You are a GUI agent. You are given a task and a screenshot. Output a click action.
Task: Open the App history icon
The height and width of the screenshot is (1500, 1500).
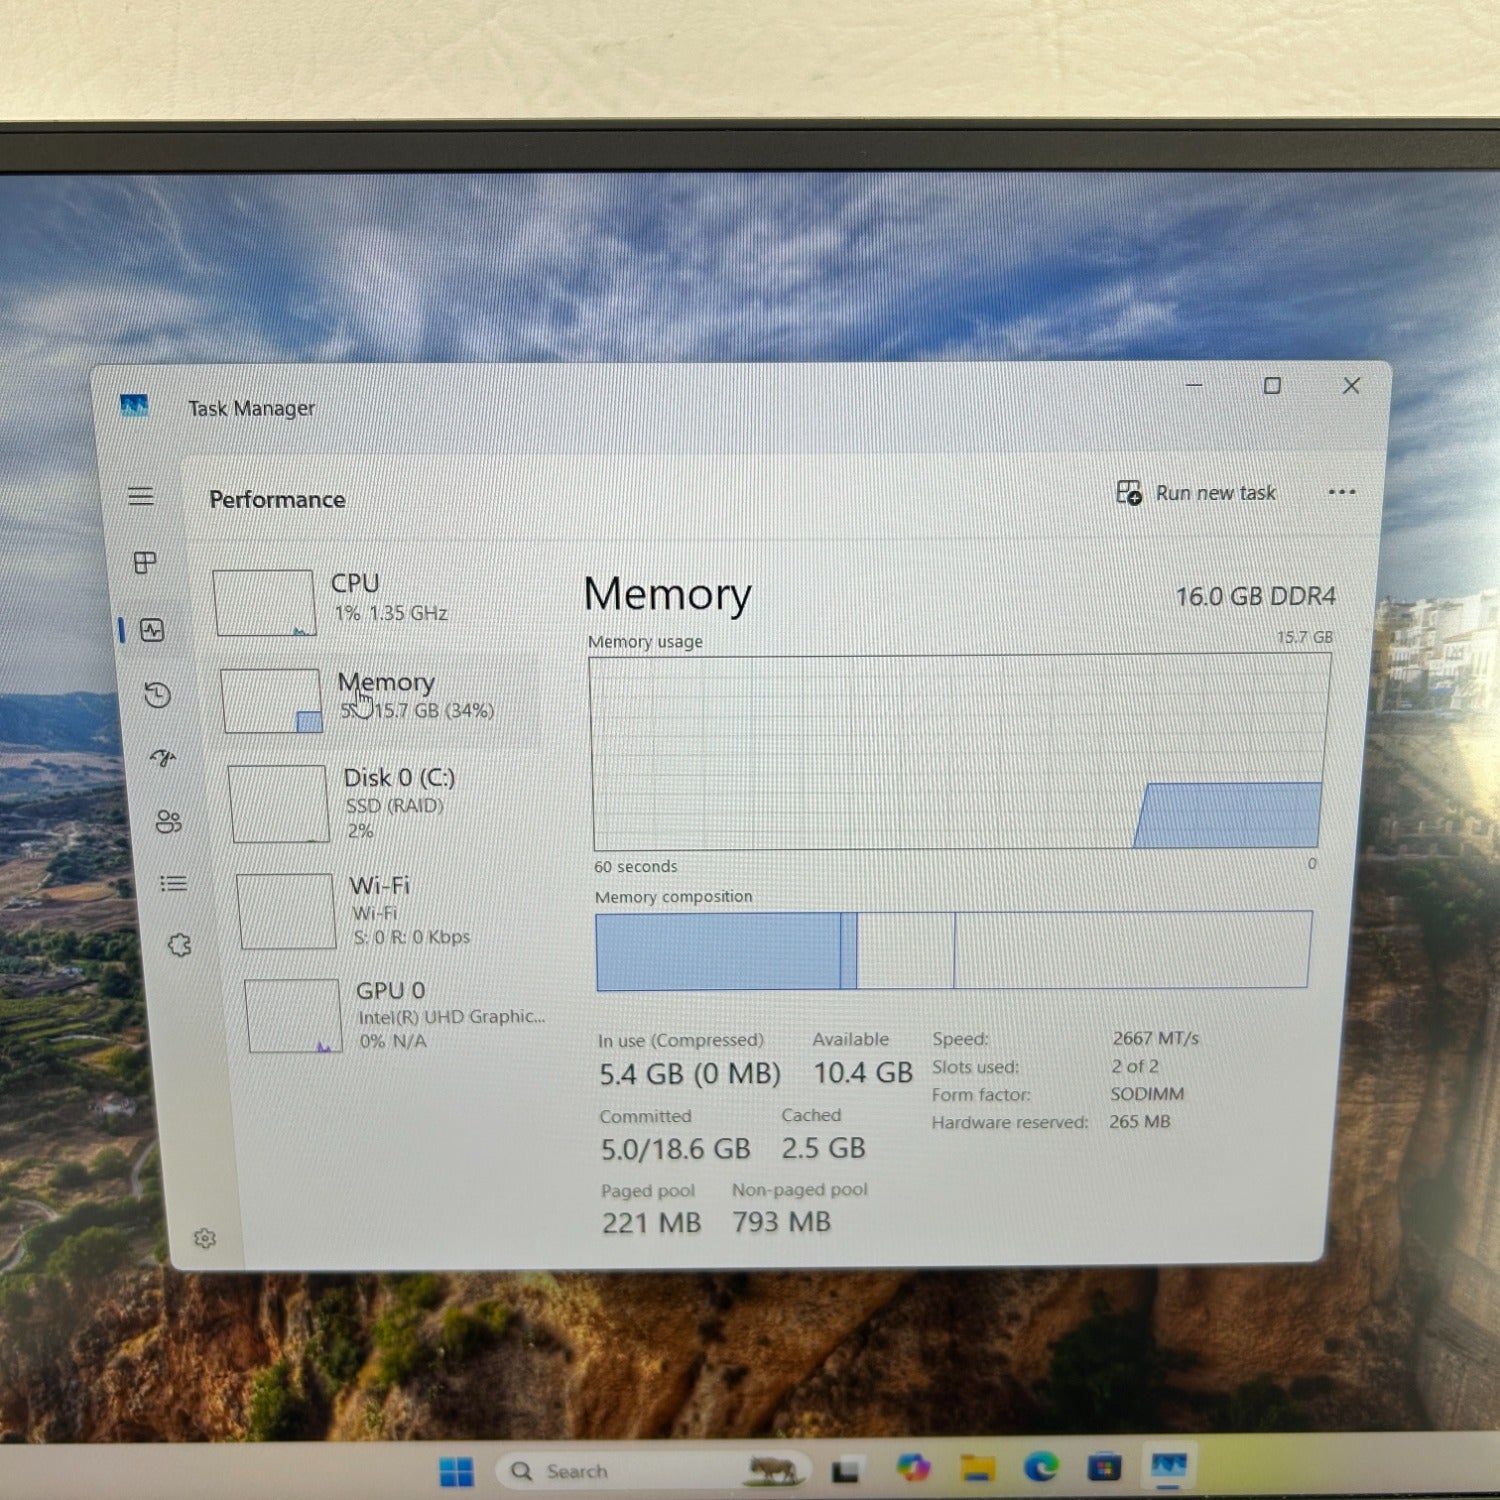coord(157,694)
